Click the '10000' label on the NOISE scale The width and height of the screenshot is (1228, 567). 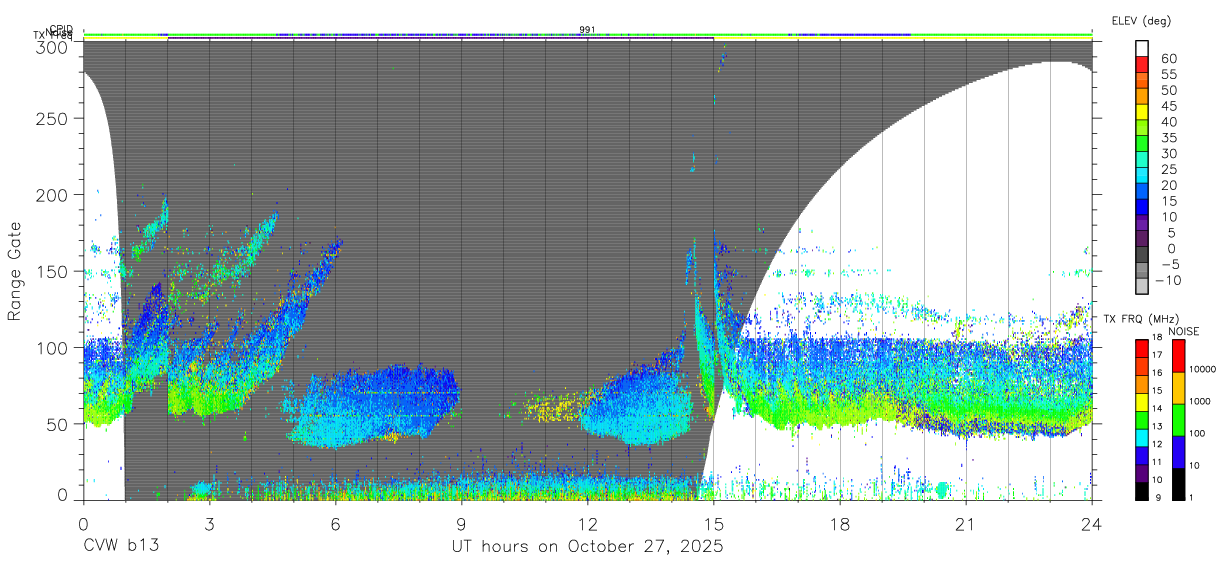(1204, 370)
